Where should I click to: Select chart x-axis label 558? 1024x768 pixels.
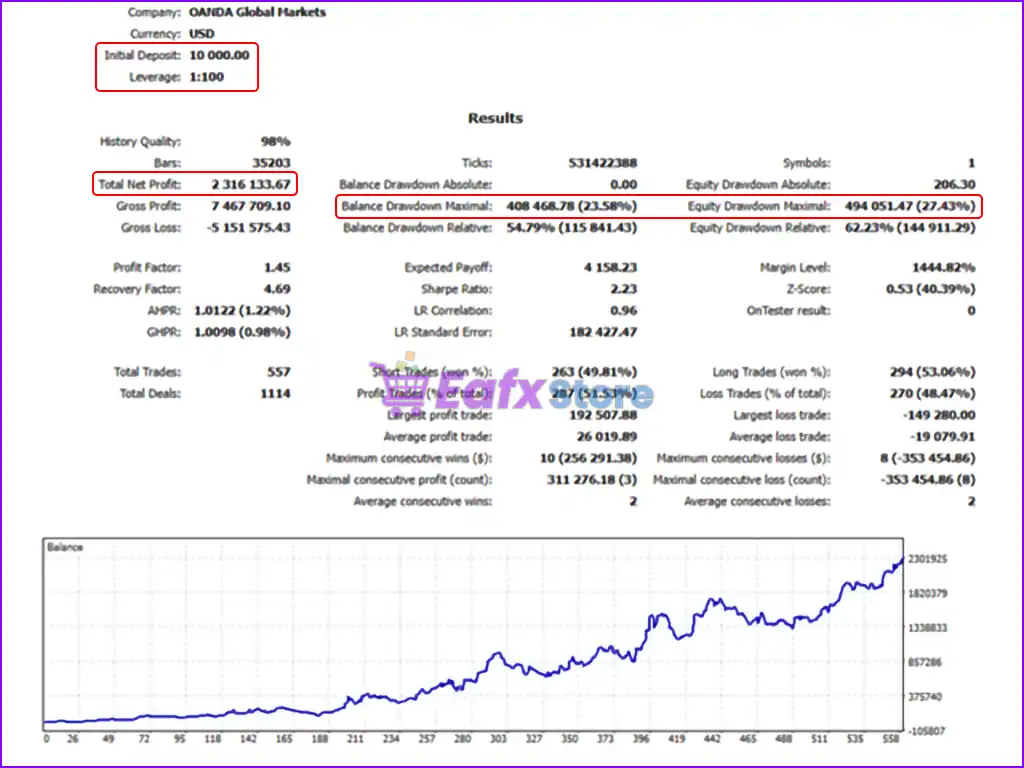pos(890,739)
